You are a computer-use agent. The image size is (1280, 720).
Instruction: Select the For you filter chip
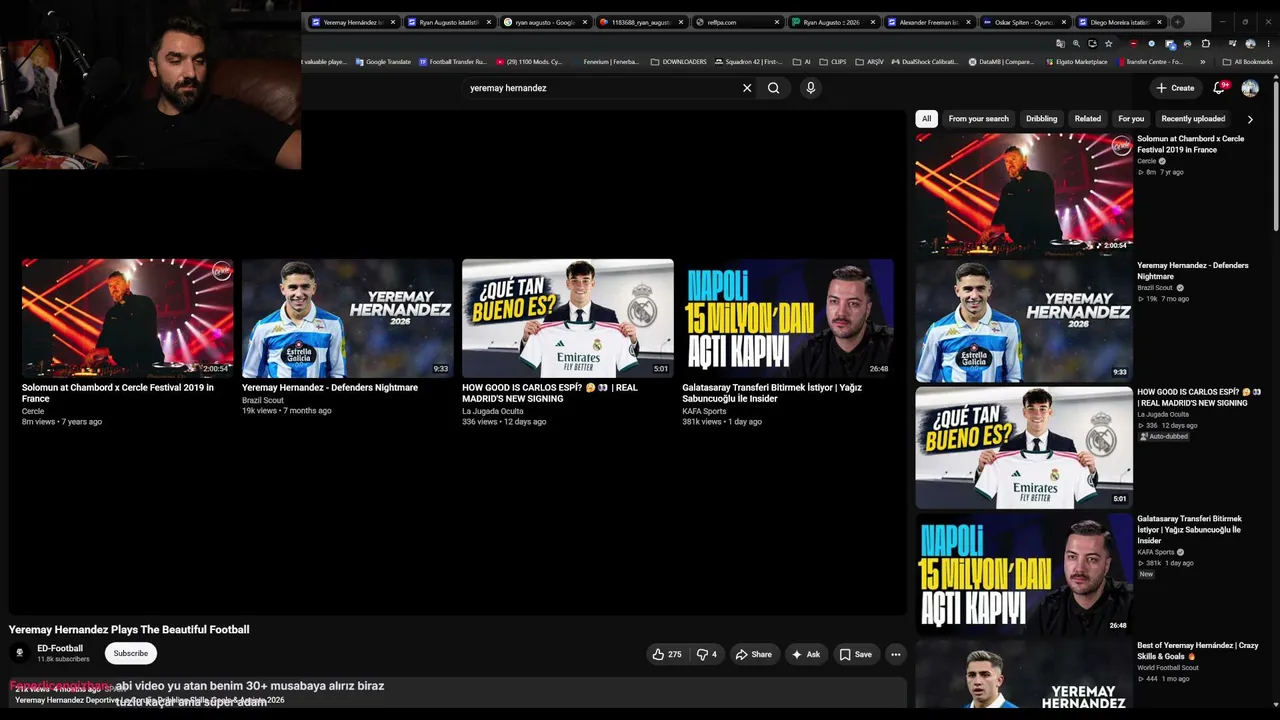point(1131,119)
